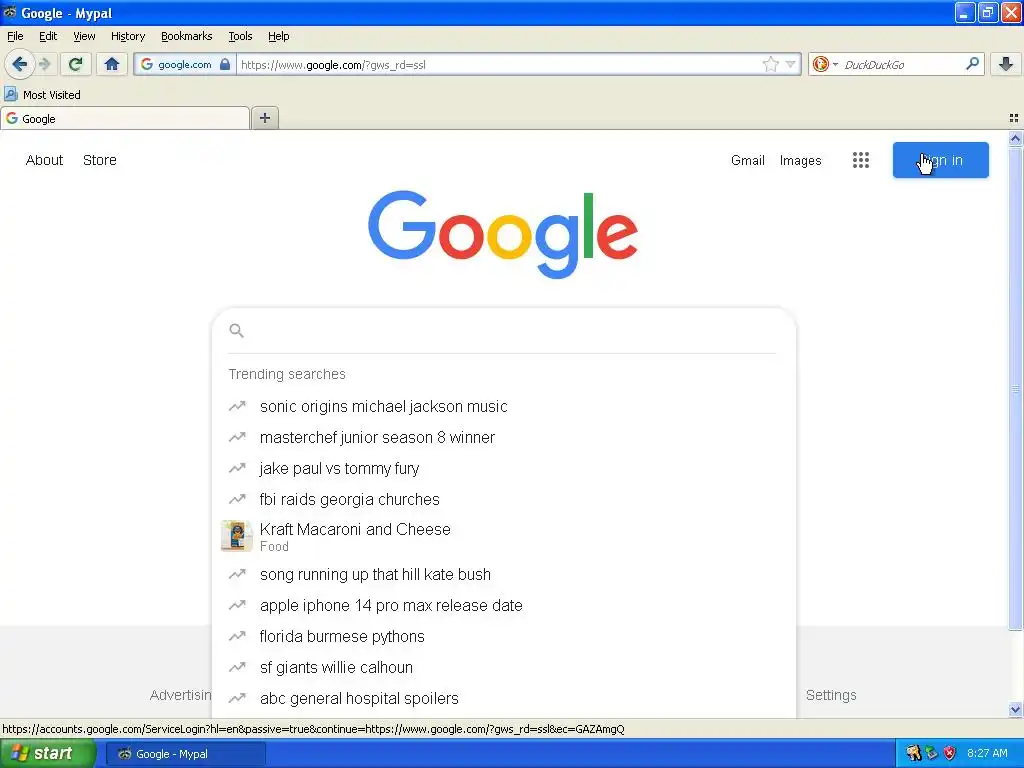This screenshot has height=768, width=1024.
Task: Click the page scrollbar up arrow
Action: point(1015,138)
